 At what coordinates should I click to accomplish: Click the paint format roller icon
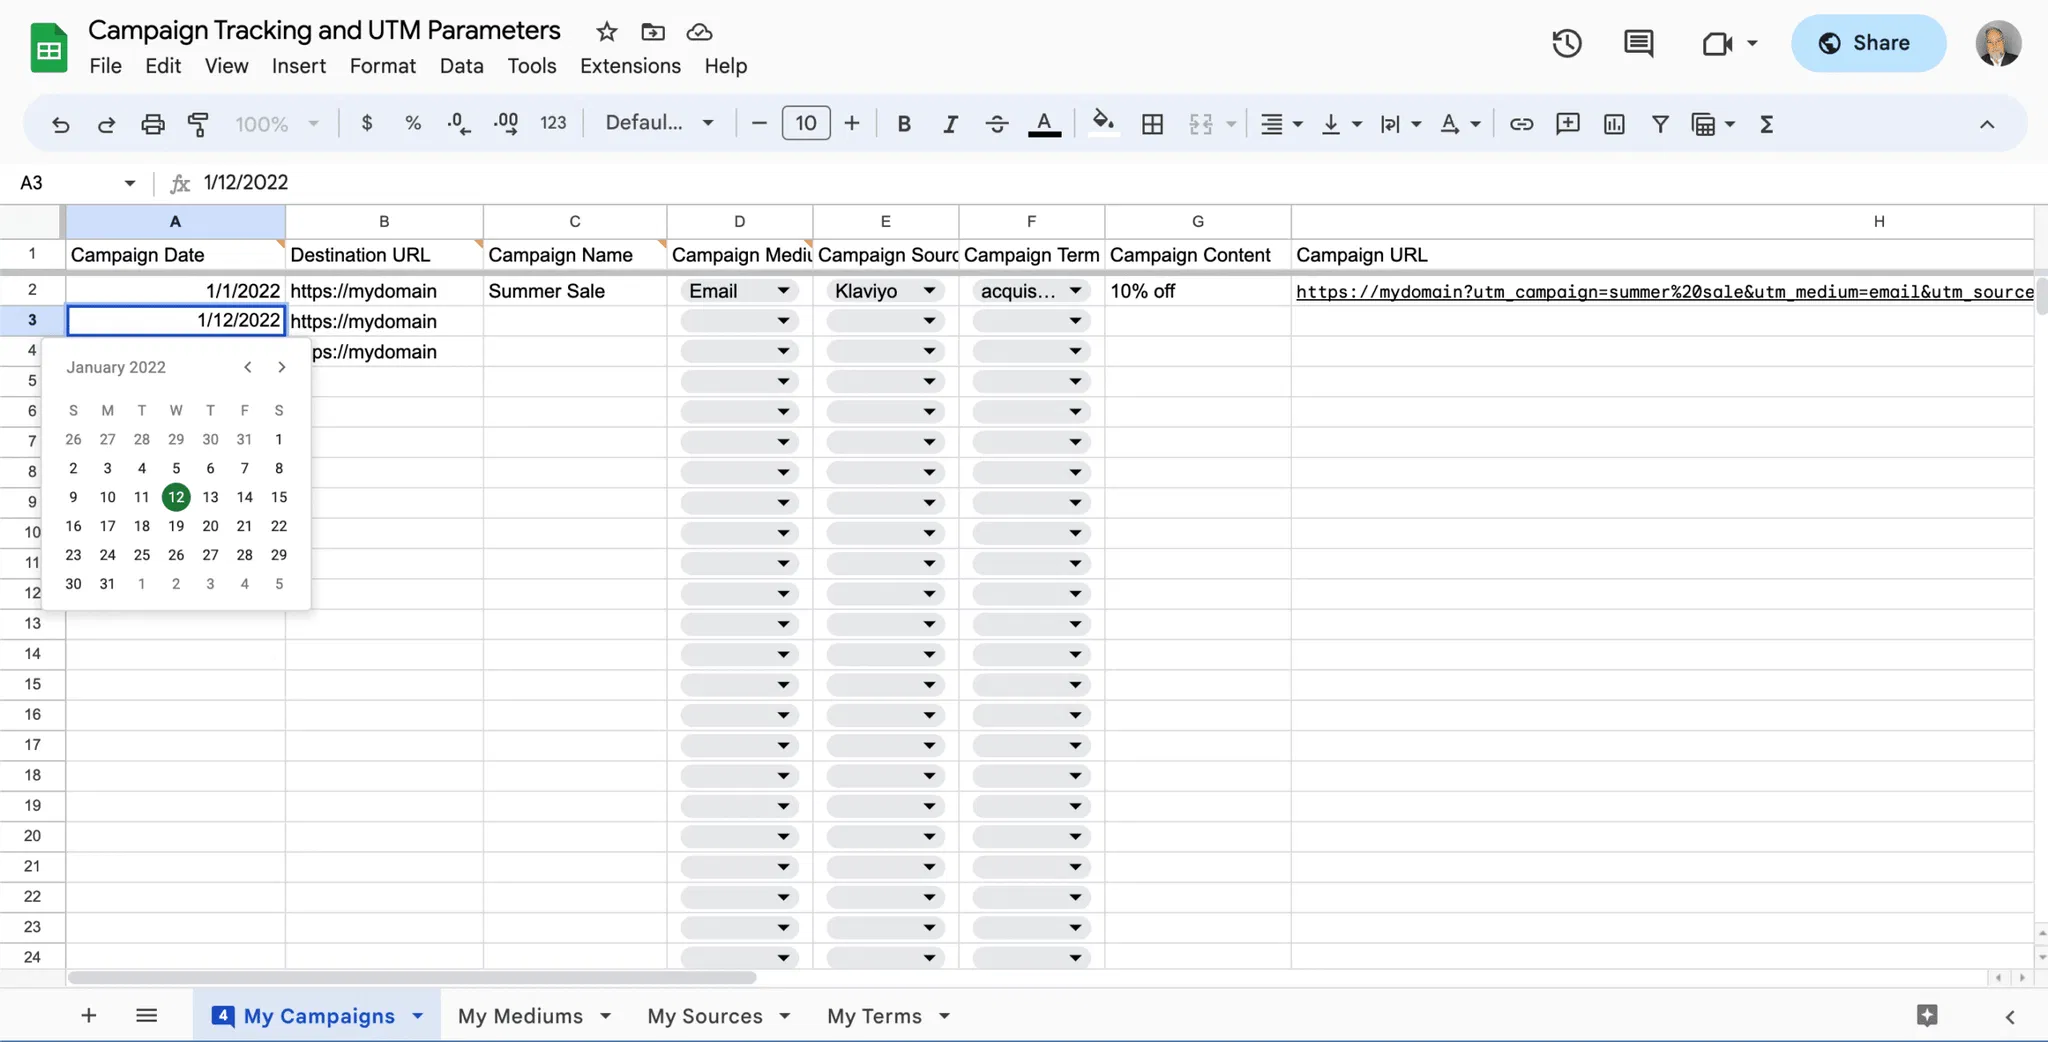point(198,124)
